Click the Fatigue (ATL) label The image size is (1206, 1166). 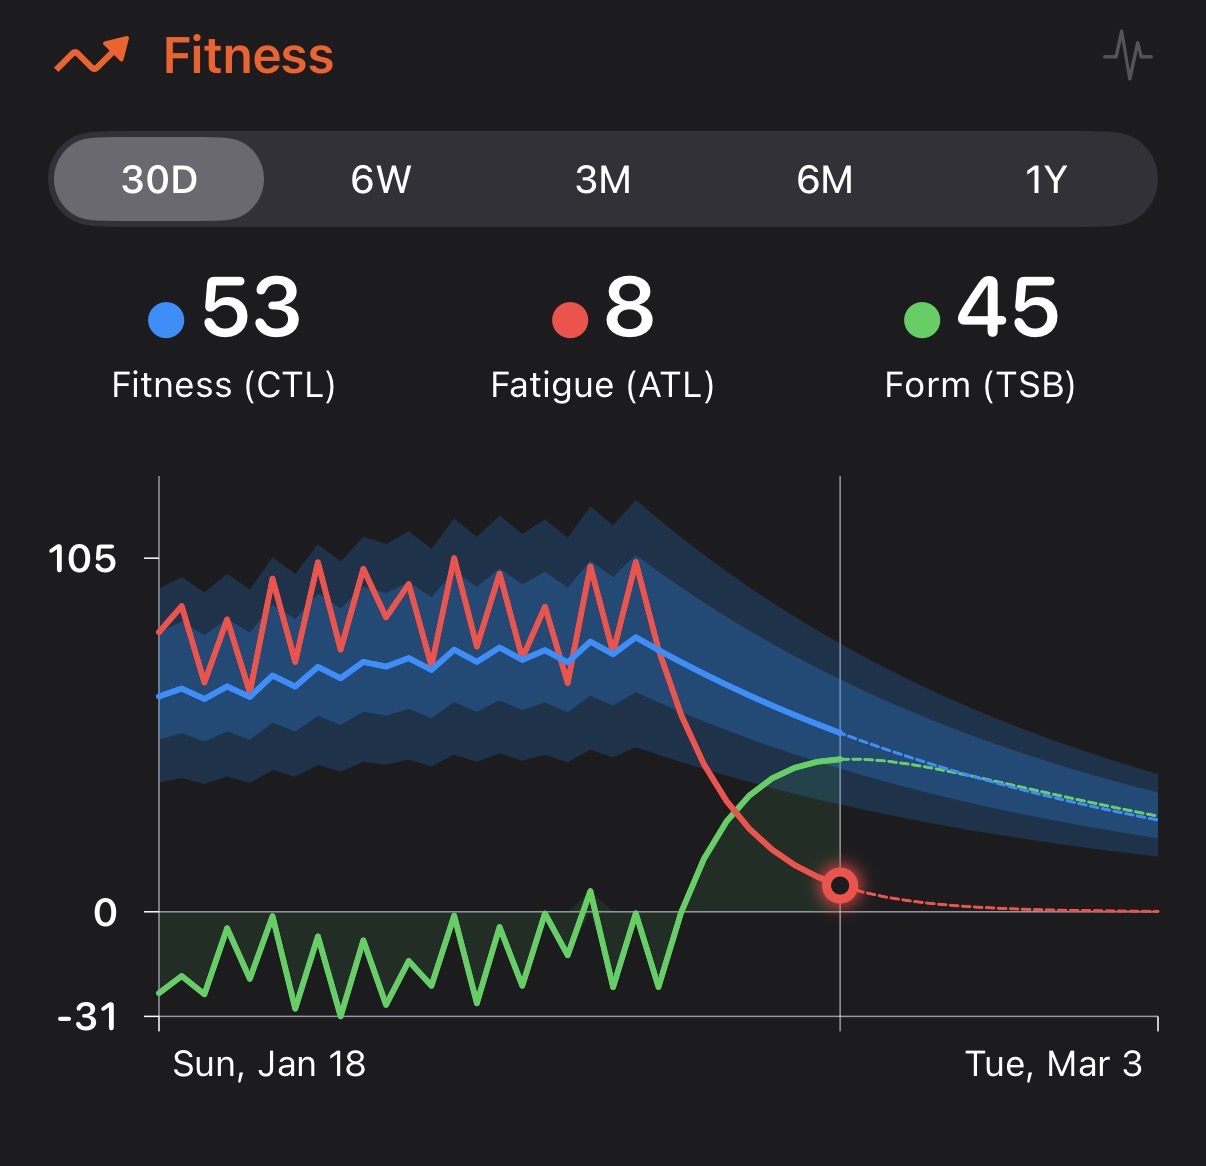(x=602, y=385)
